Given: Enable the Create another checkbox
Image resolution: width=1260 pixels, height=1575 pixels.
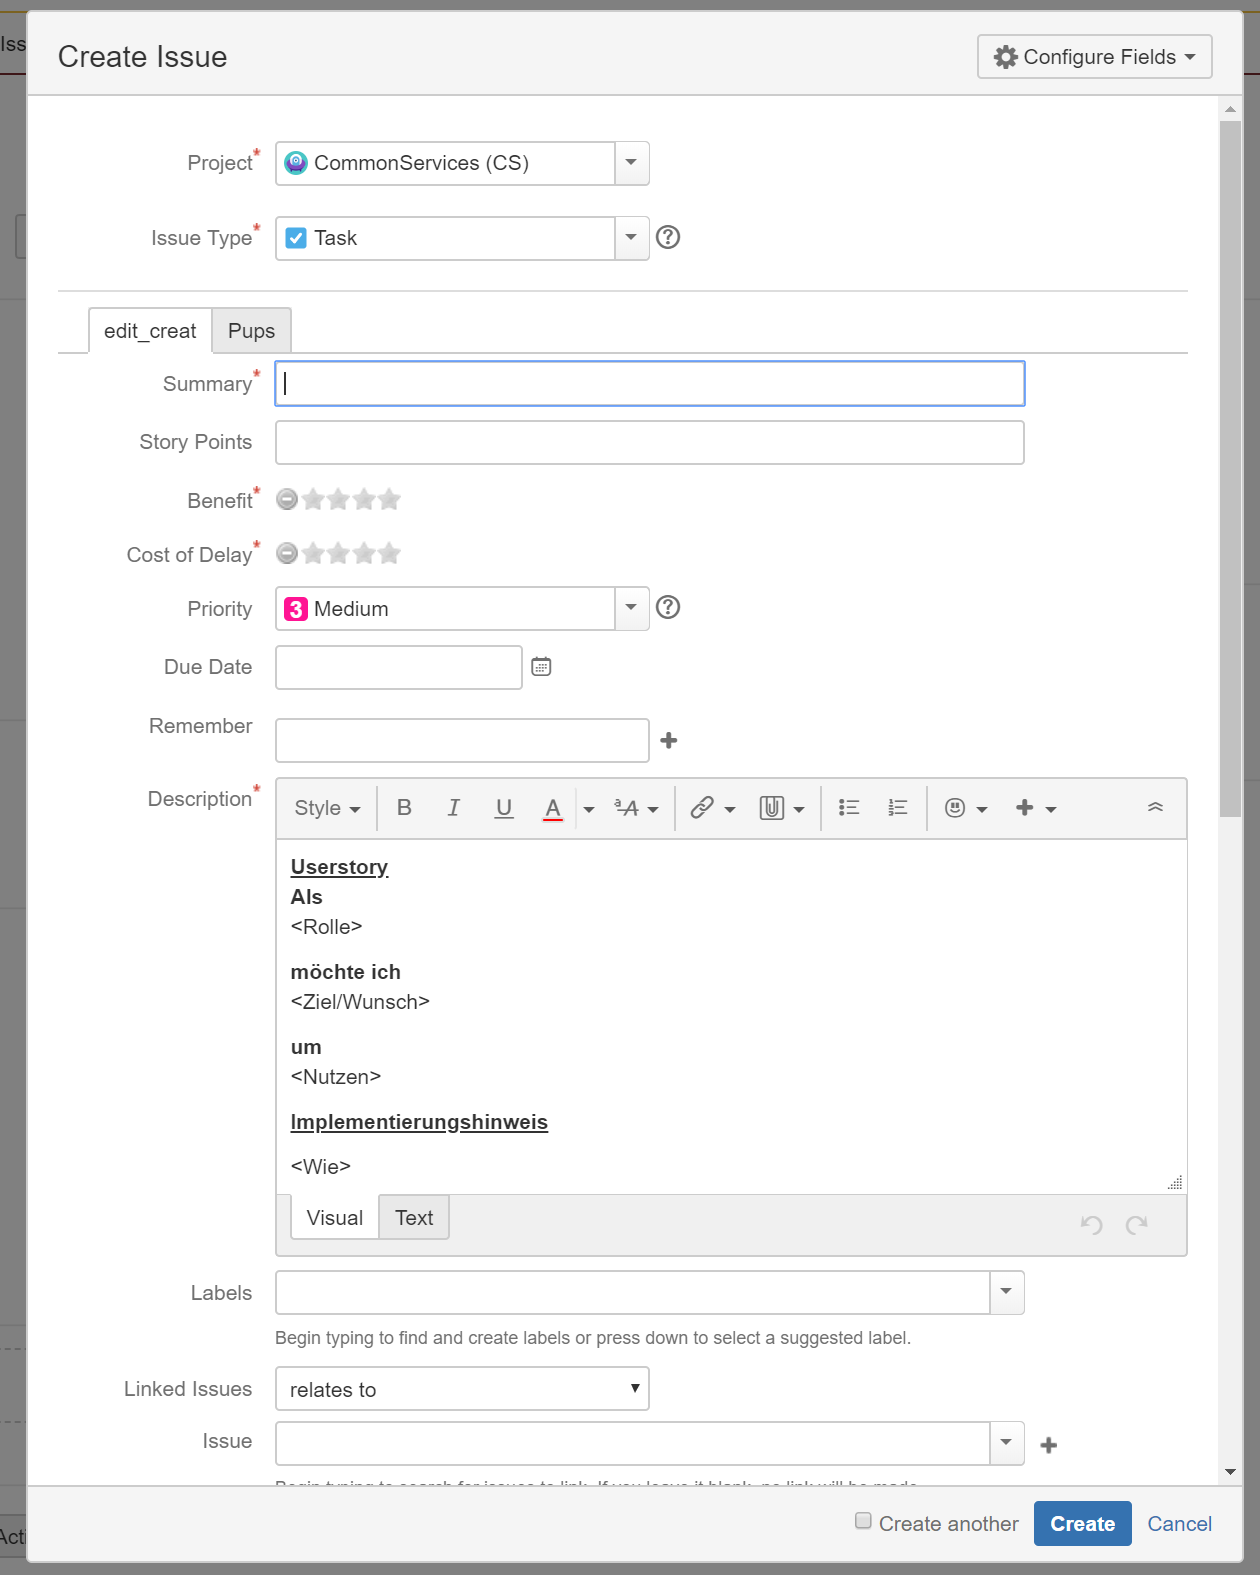Looking at the screenshot, I should [863, 1521].
